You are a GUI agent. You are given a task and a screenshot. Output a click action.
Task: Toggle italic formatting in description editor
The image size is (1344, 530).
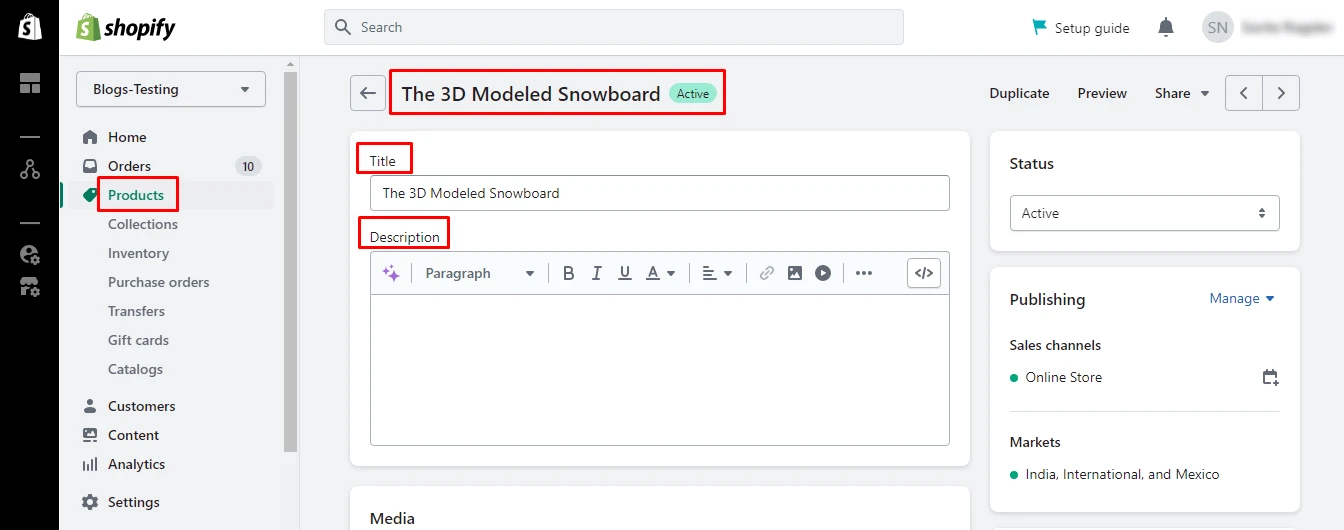pos(597,273)
